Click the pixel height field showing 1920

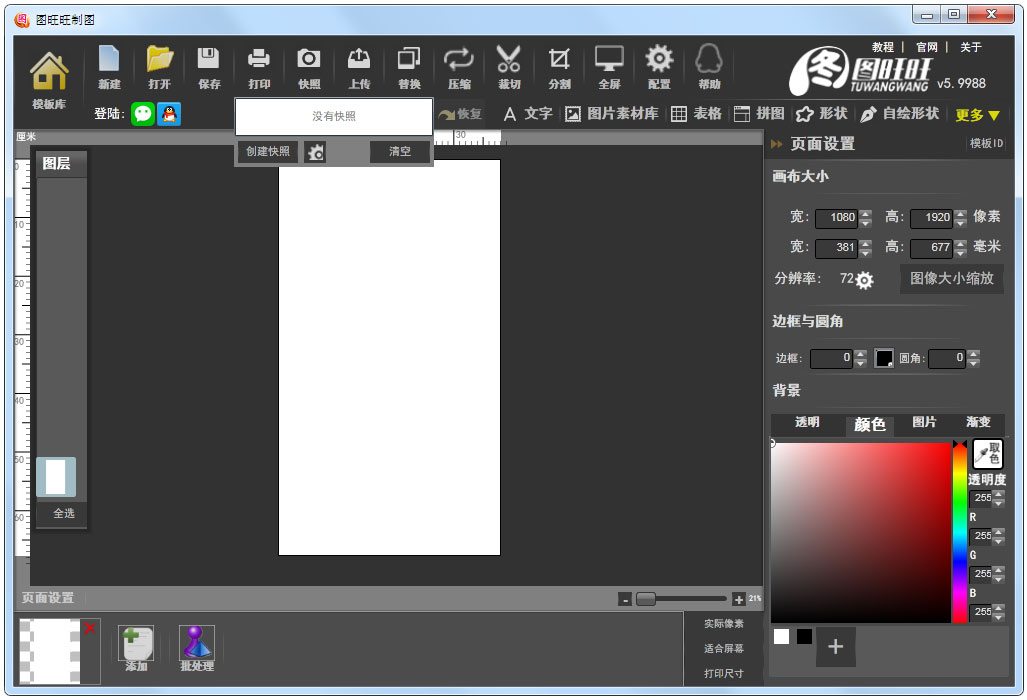coord(931,217)
